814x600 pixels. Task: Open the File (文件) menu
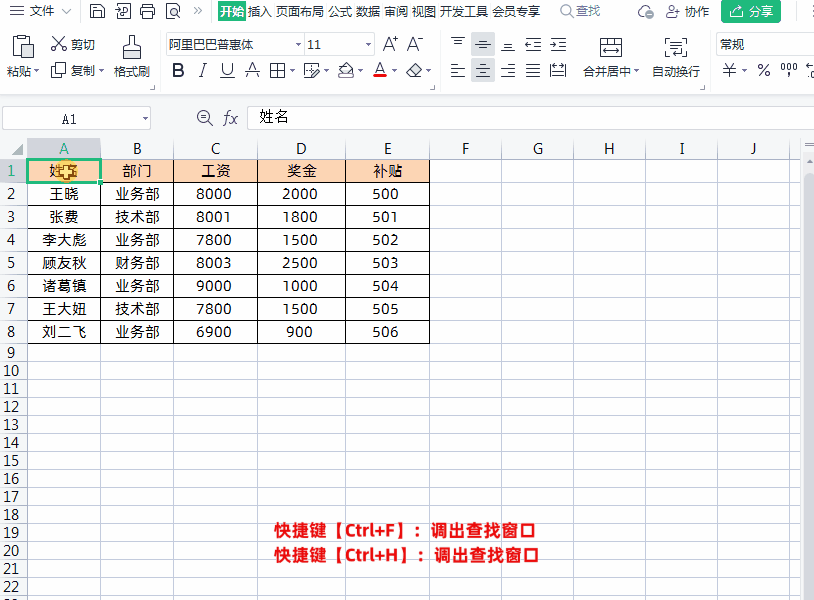40,11
